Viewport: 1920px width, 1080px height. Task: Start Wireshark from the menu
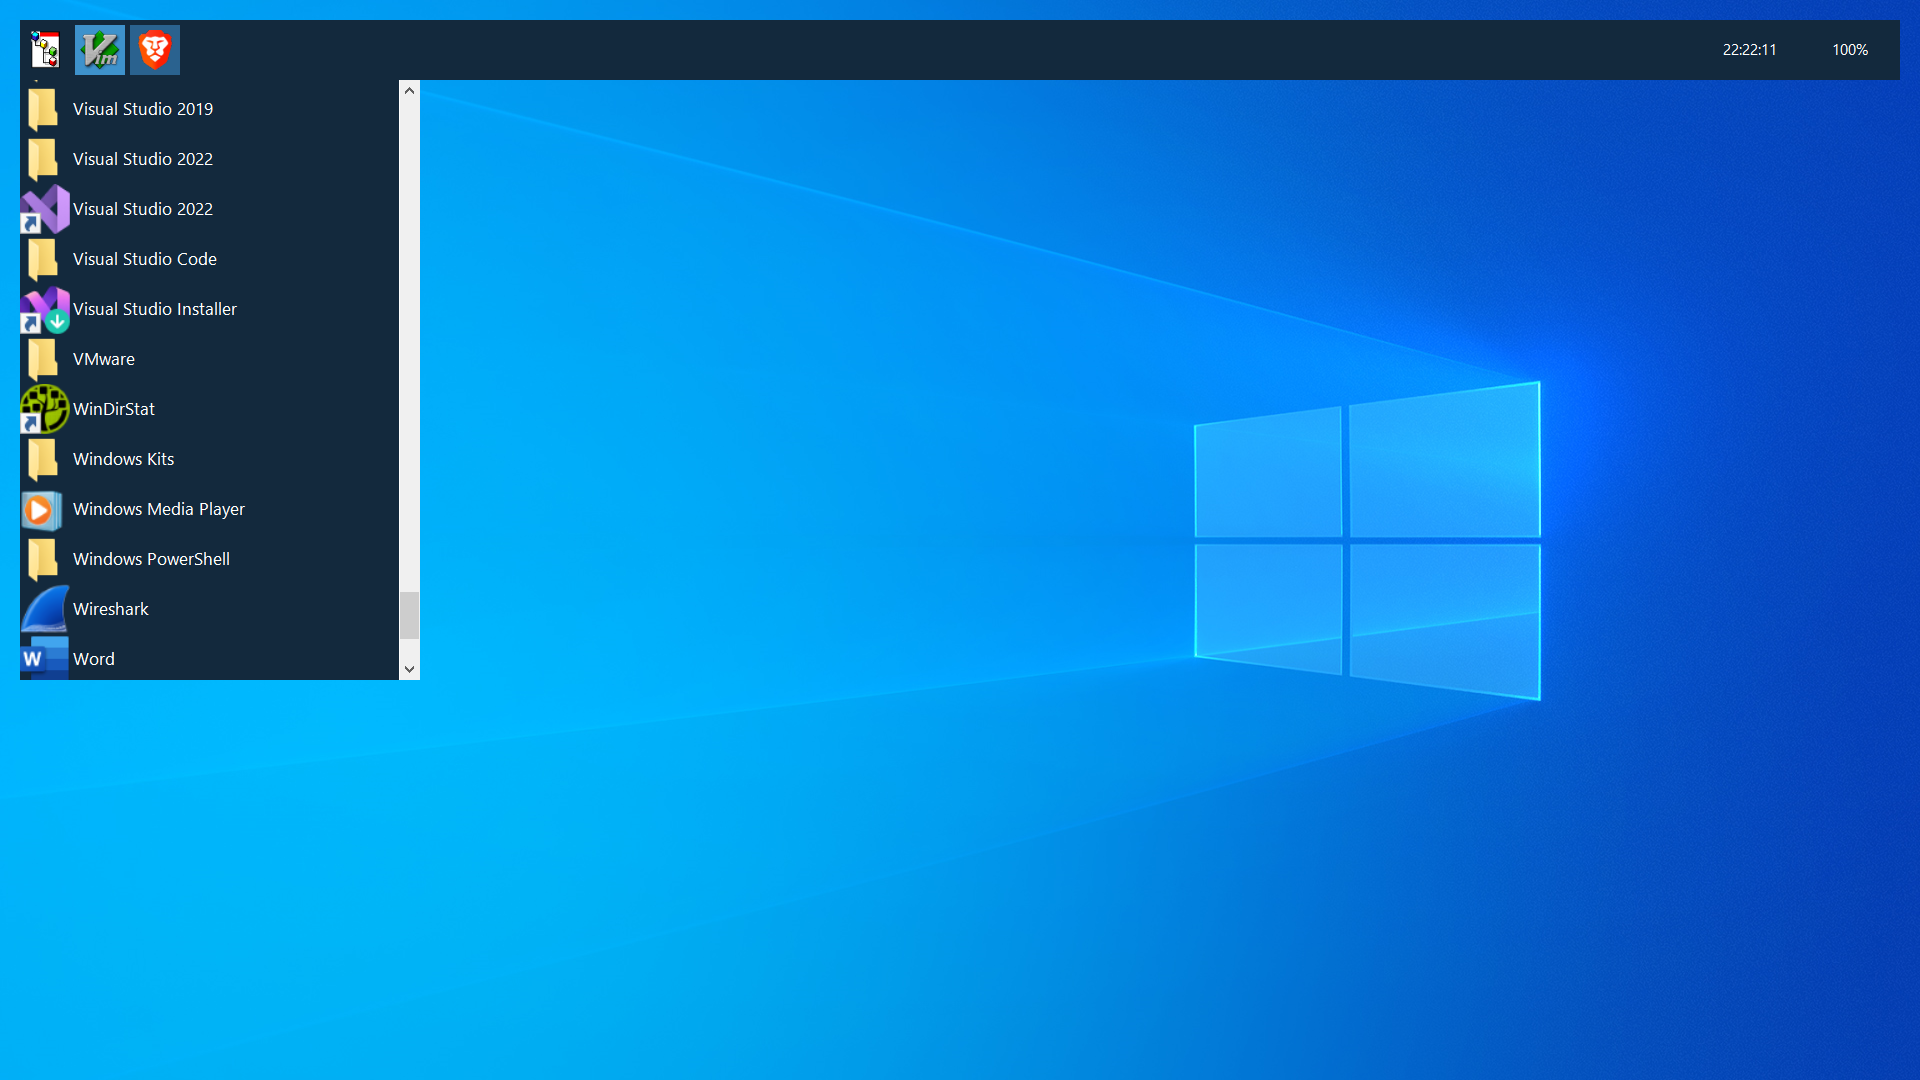(110, 609)
